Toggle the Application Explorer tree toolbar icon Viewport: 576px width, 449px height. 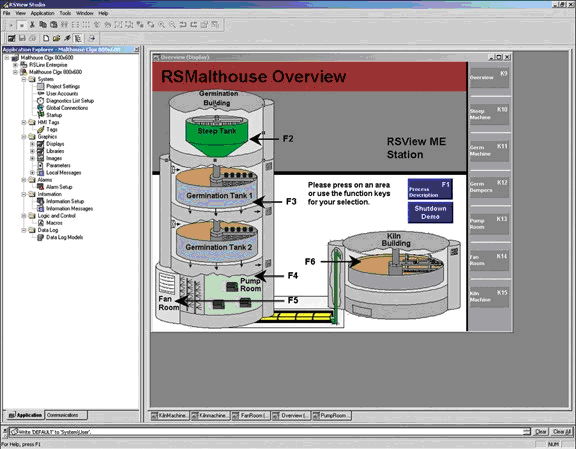tap(78, 38)
